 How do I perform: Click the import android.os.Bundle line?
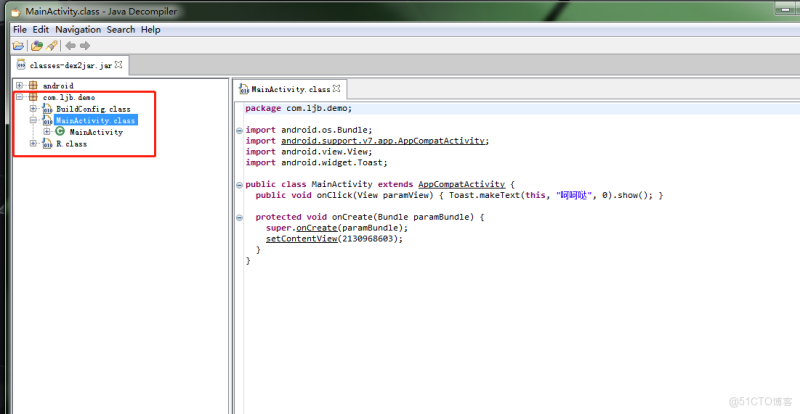pos(309,130)
